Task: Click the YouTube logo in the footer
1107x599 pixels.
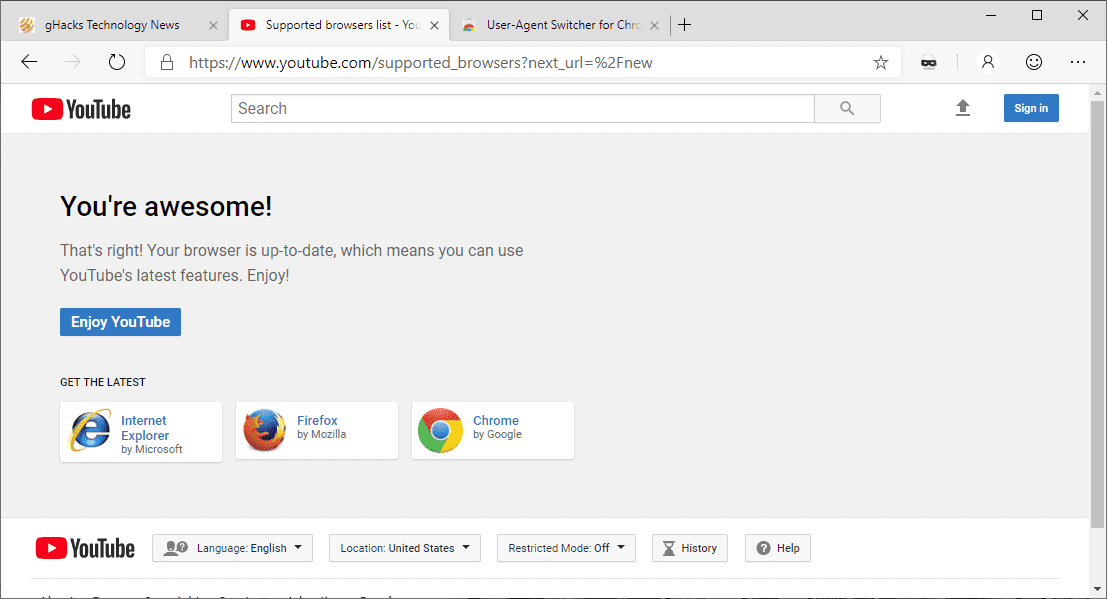Action: point(85,548)
